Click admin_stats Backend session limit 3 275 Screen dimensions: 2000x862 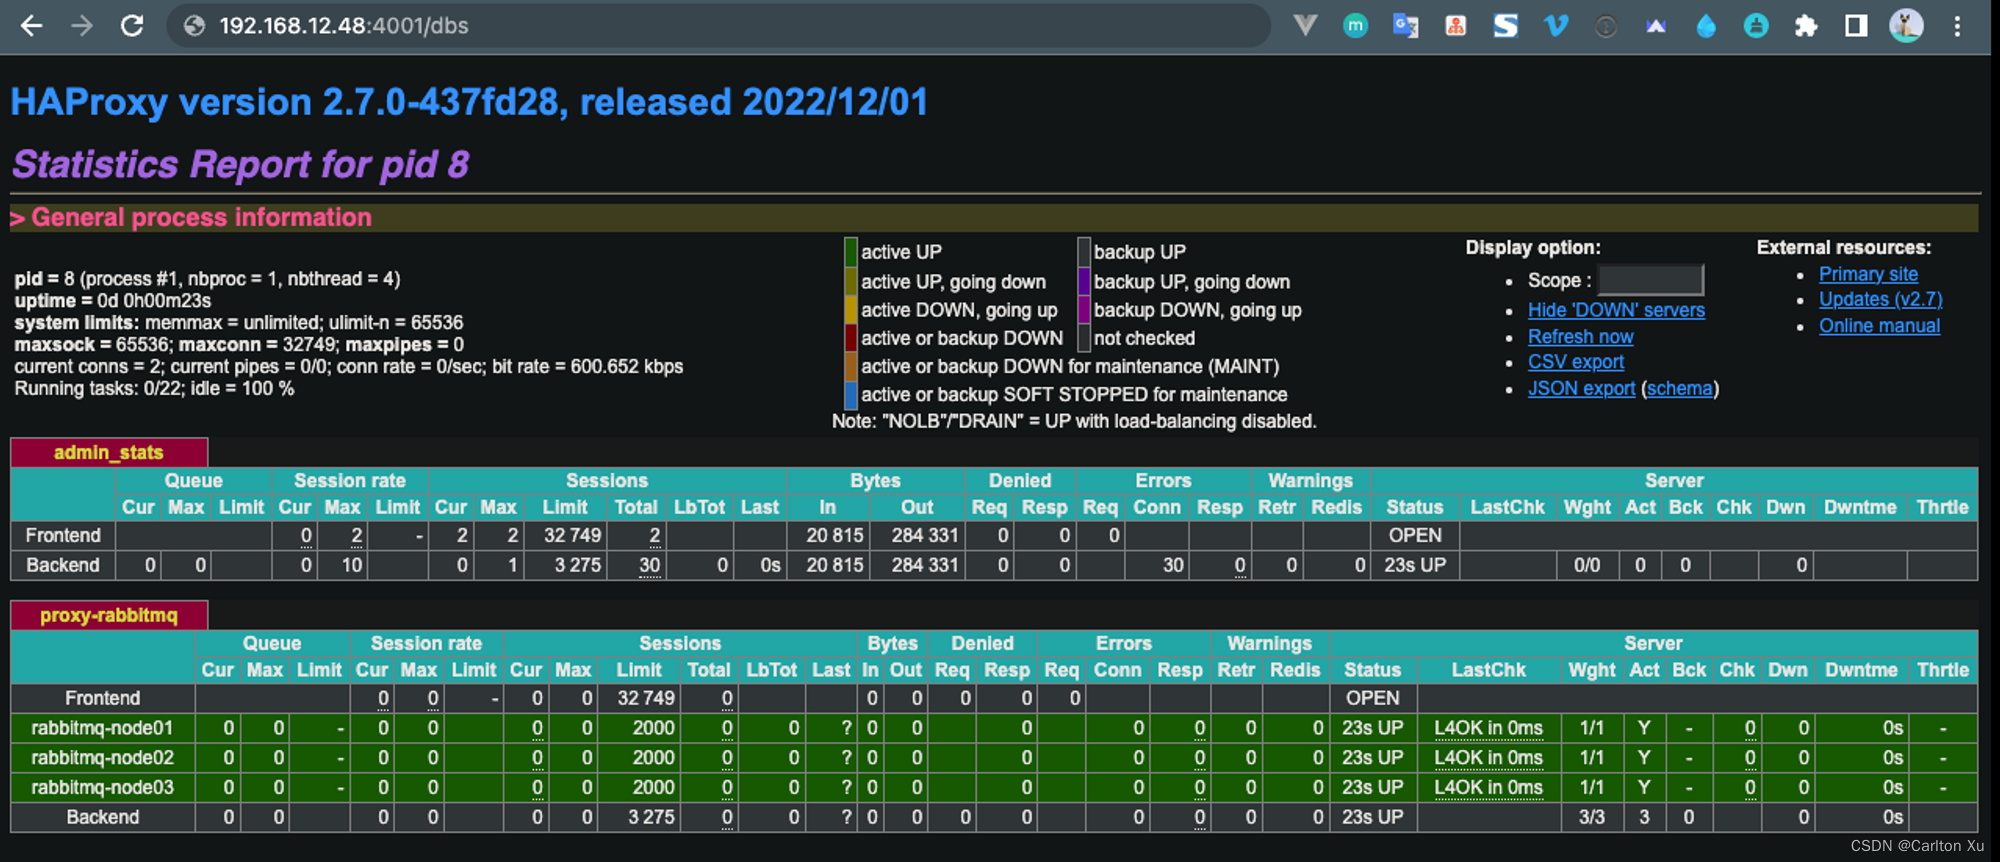click(x=577, y=565)
